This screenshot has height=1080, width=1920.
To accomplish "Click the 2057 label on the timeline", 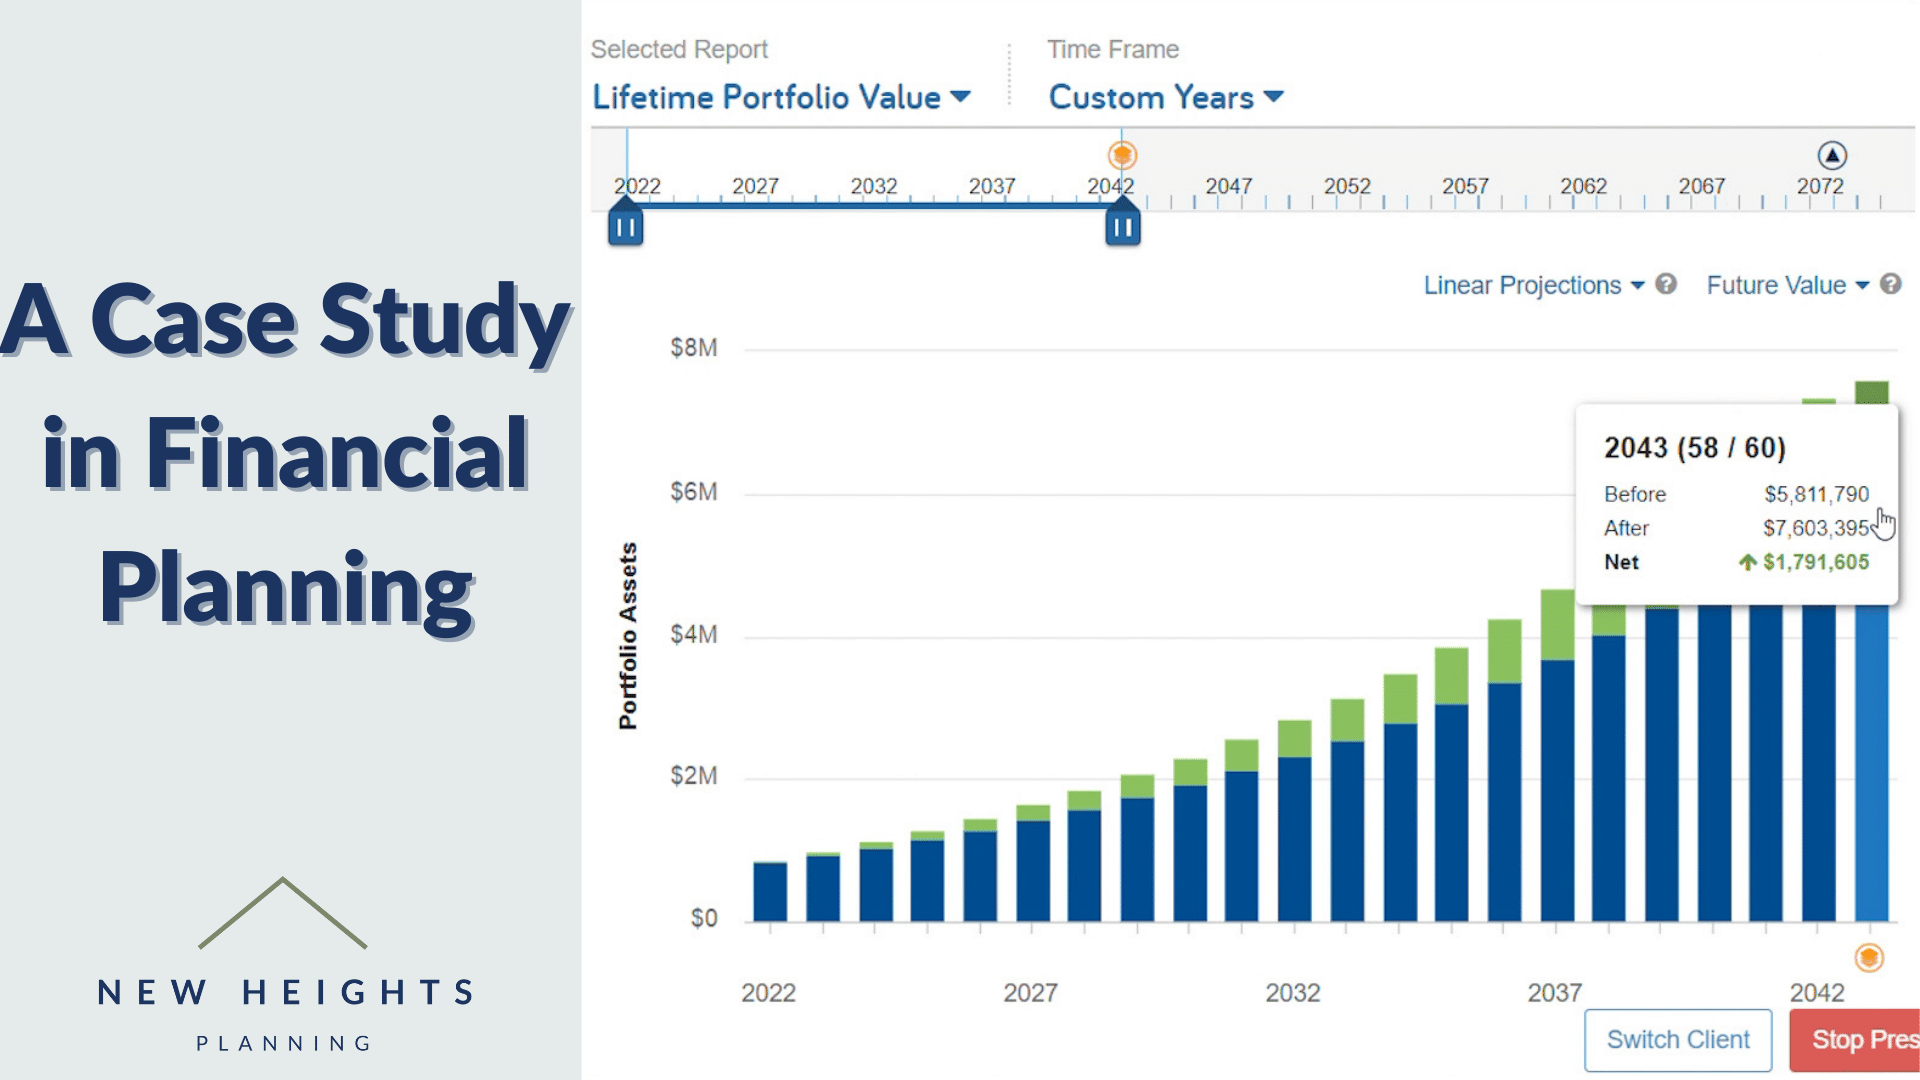I will point(1465,186).
